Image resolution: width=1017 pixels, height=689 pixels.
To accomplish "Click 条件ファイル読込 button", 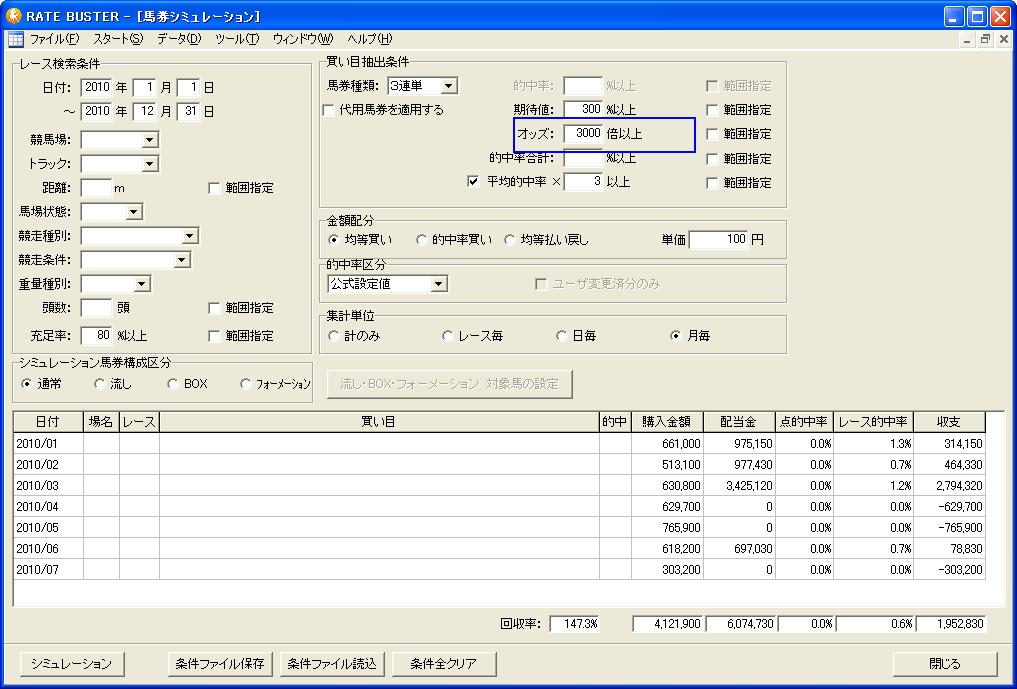I will [332, 664].
